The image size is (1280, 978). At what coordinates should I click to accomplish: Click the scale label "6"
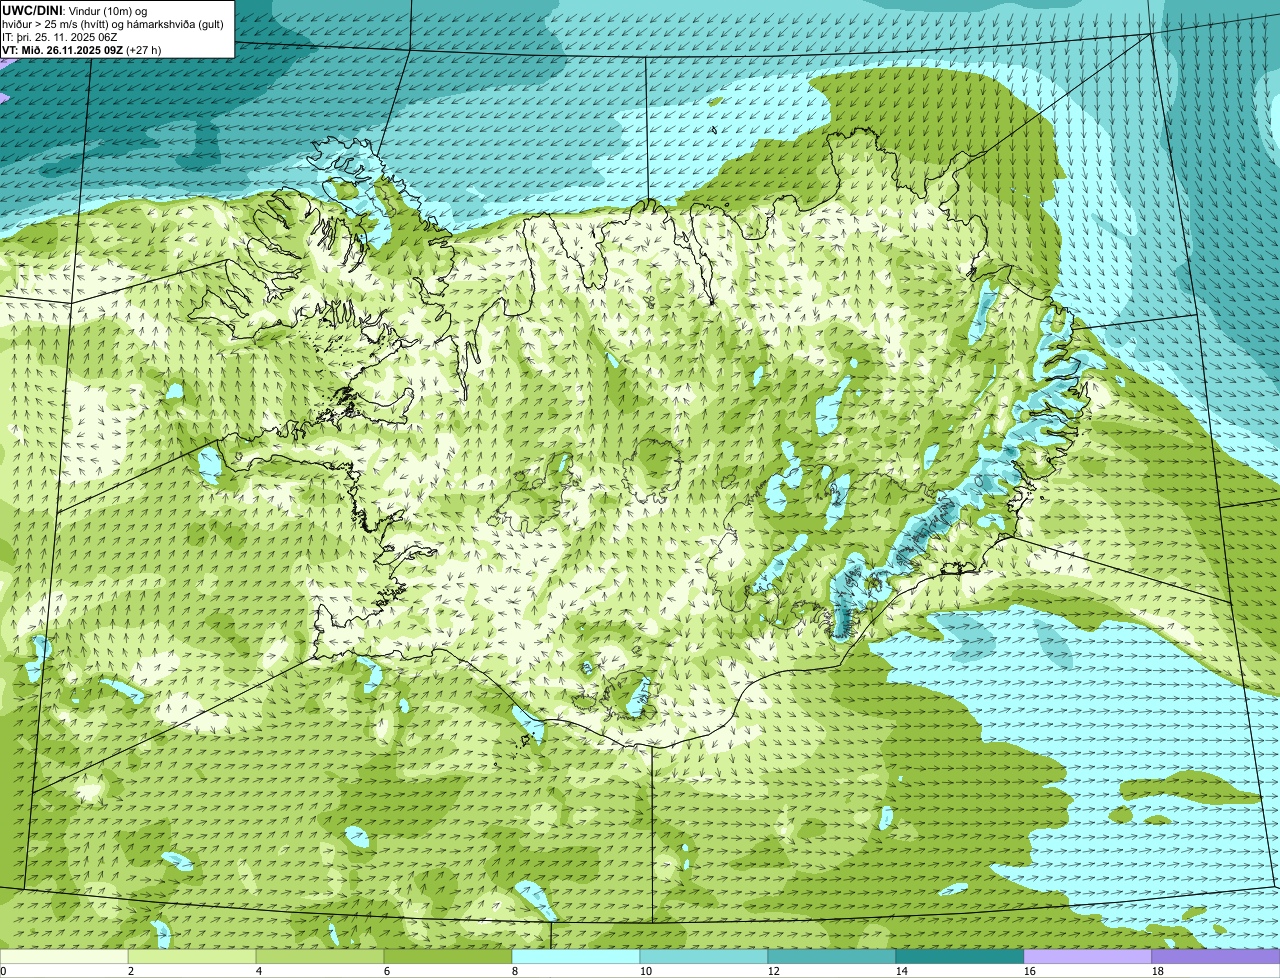pyautogui.click(x=387, y=971)
